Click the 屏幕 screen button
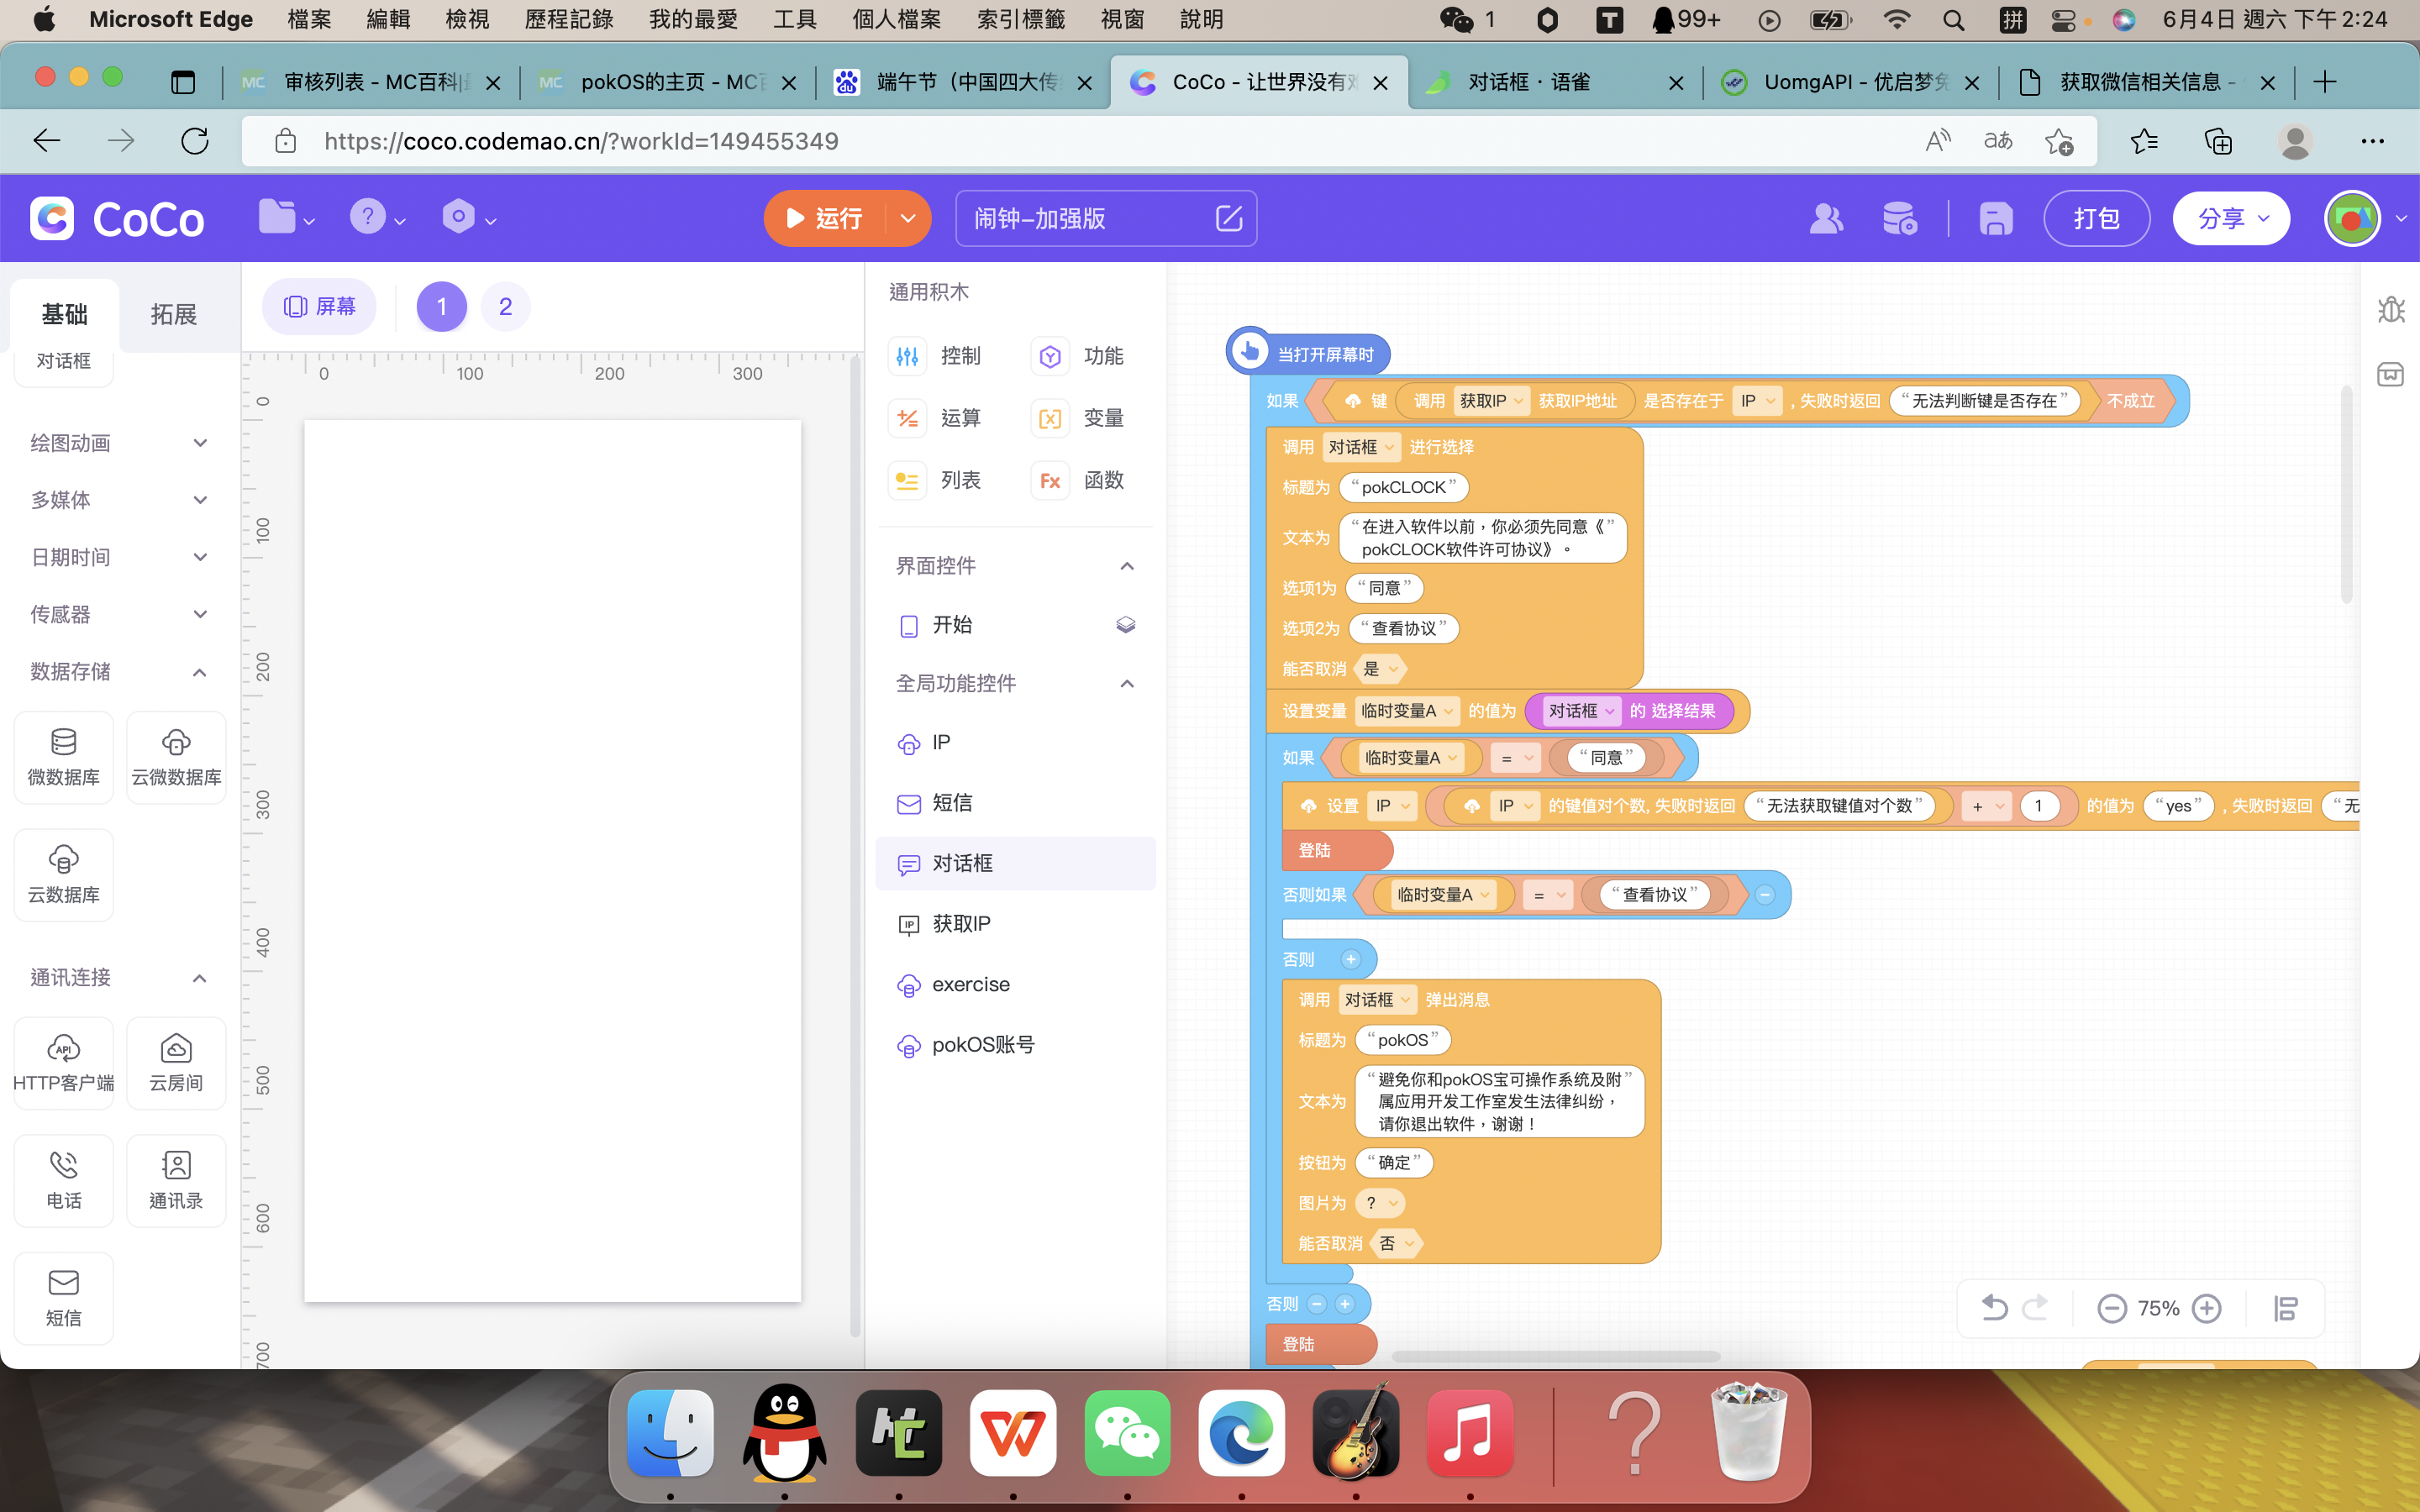2420x1512 pixels. click(319, 306)
